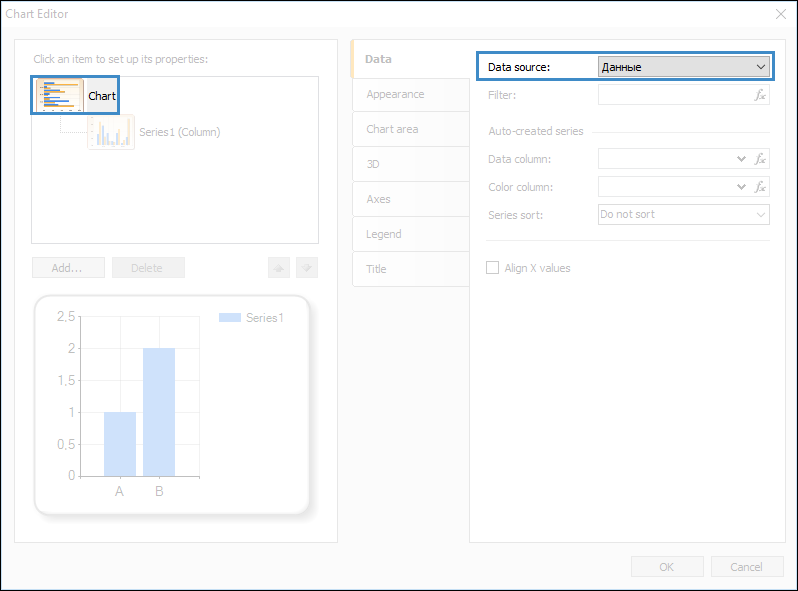
Task: Expand the Data column dropdown arrow
Action: click(741, 159)
